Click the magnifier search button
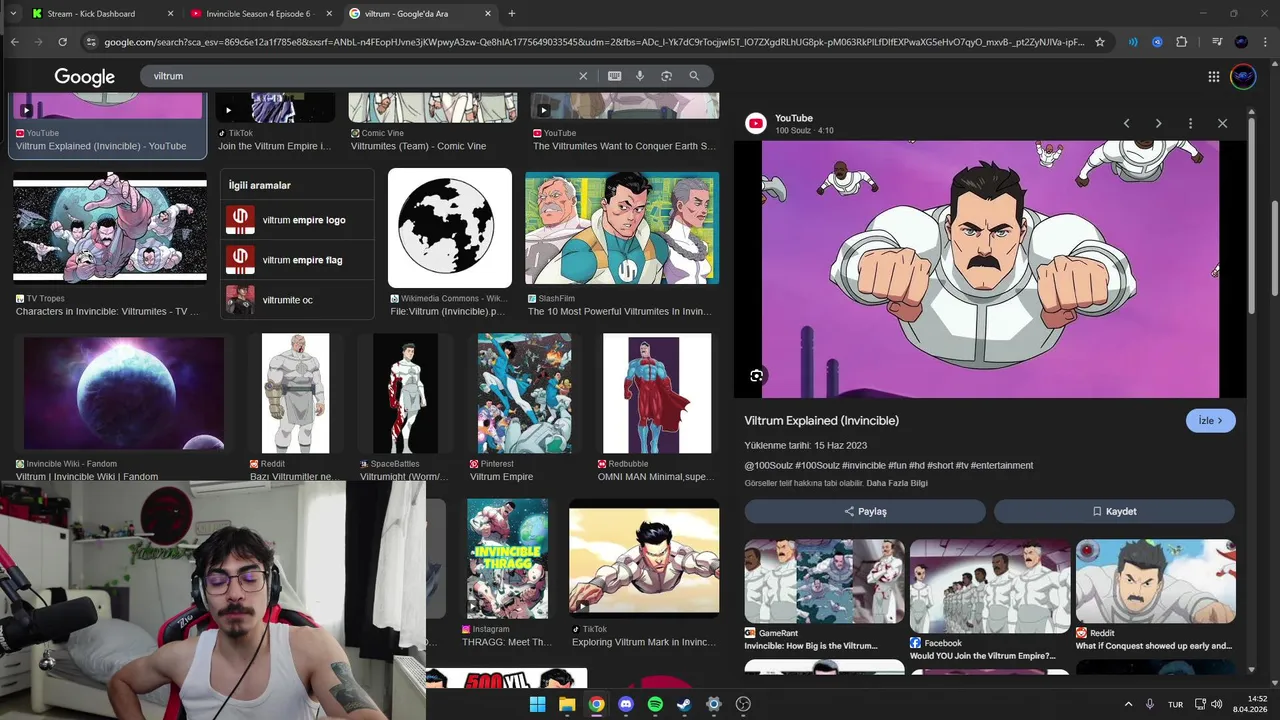This screenshot has height=720, width=1280. [x=694, y=76]
